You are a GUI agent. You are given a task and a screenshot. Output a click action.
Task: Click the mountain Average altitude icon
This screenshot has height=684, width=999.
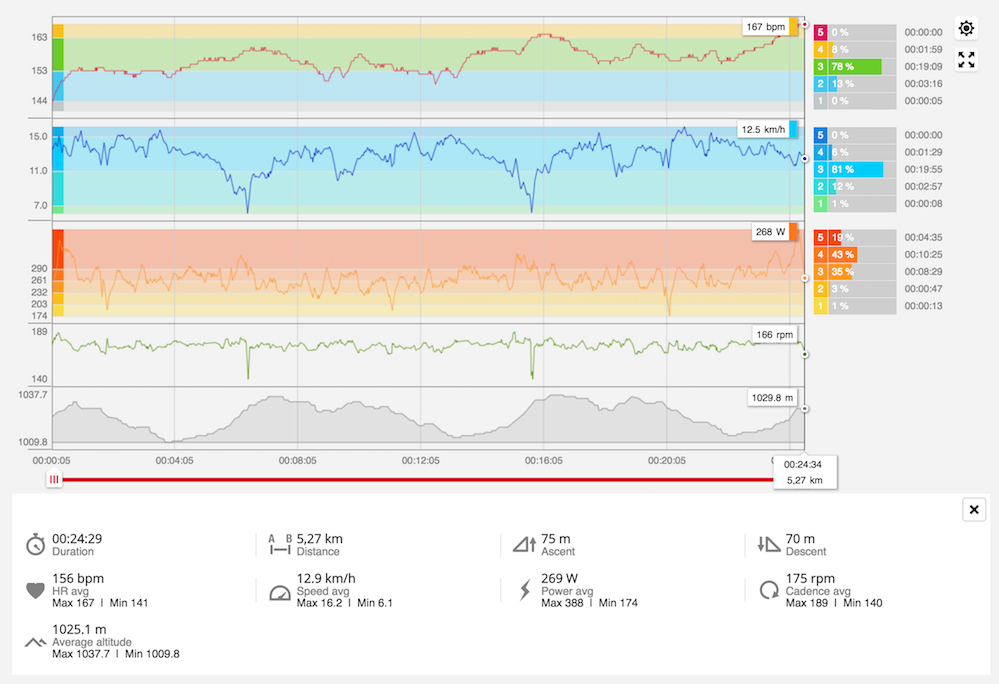[36, 641]
